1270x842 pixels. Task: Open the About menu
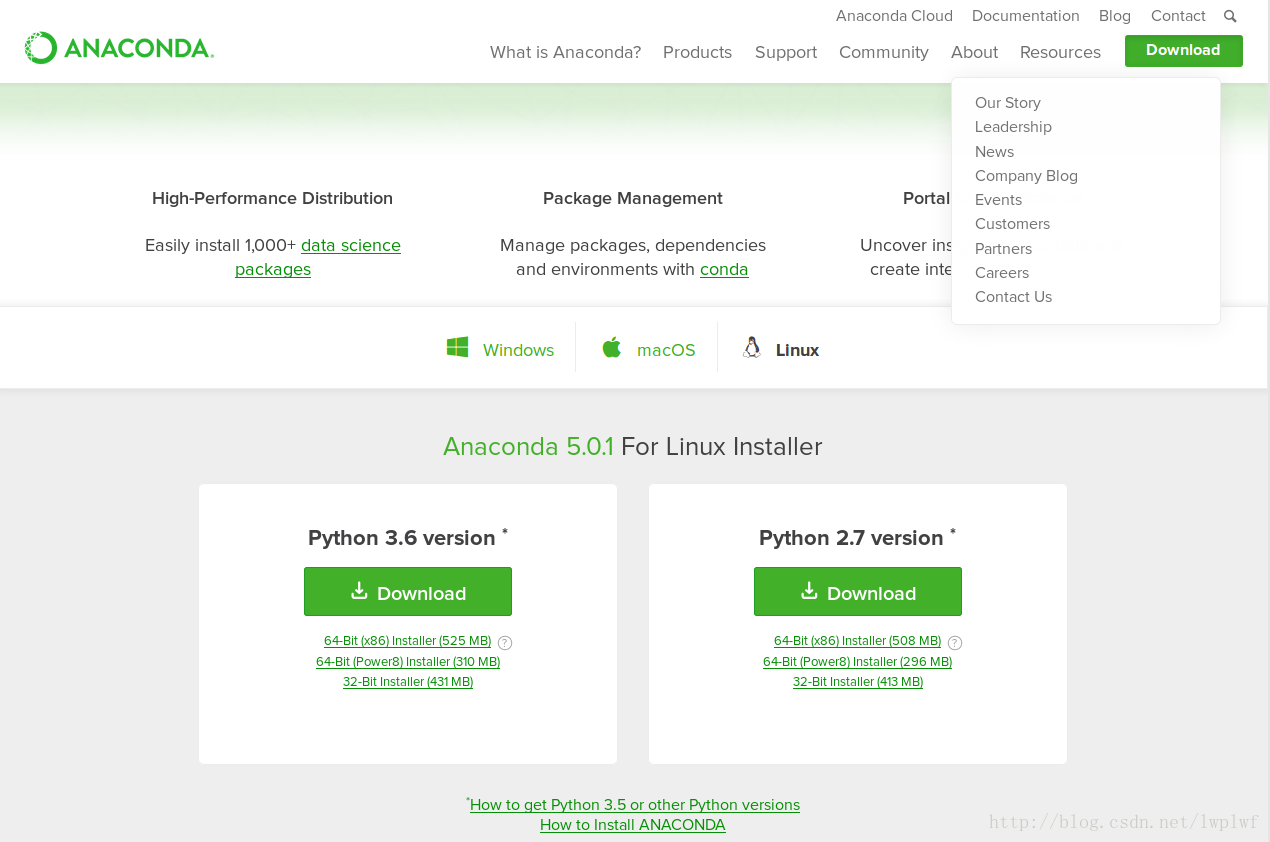pyautogui.click(x=974, y=52)
